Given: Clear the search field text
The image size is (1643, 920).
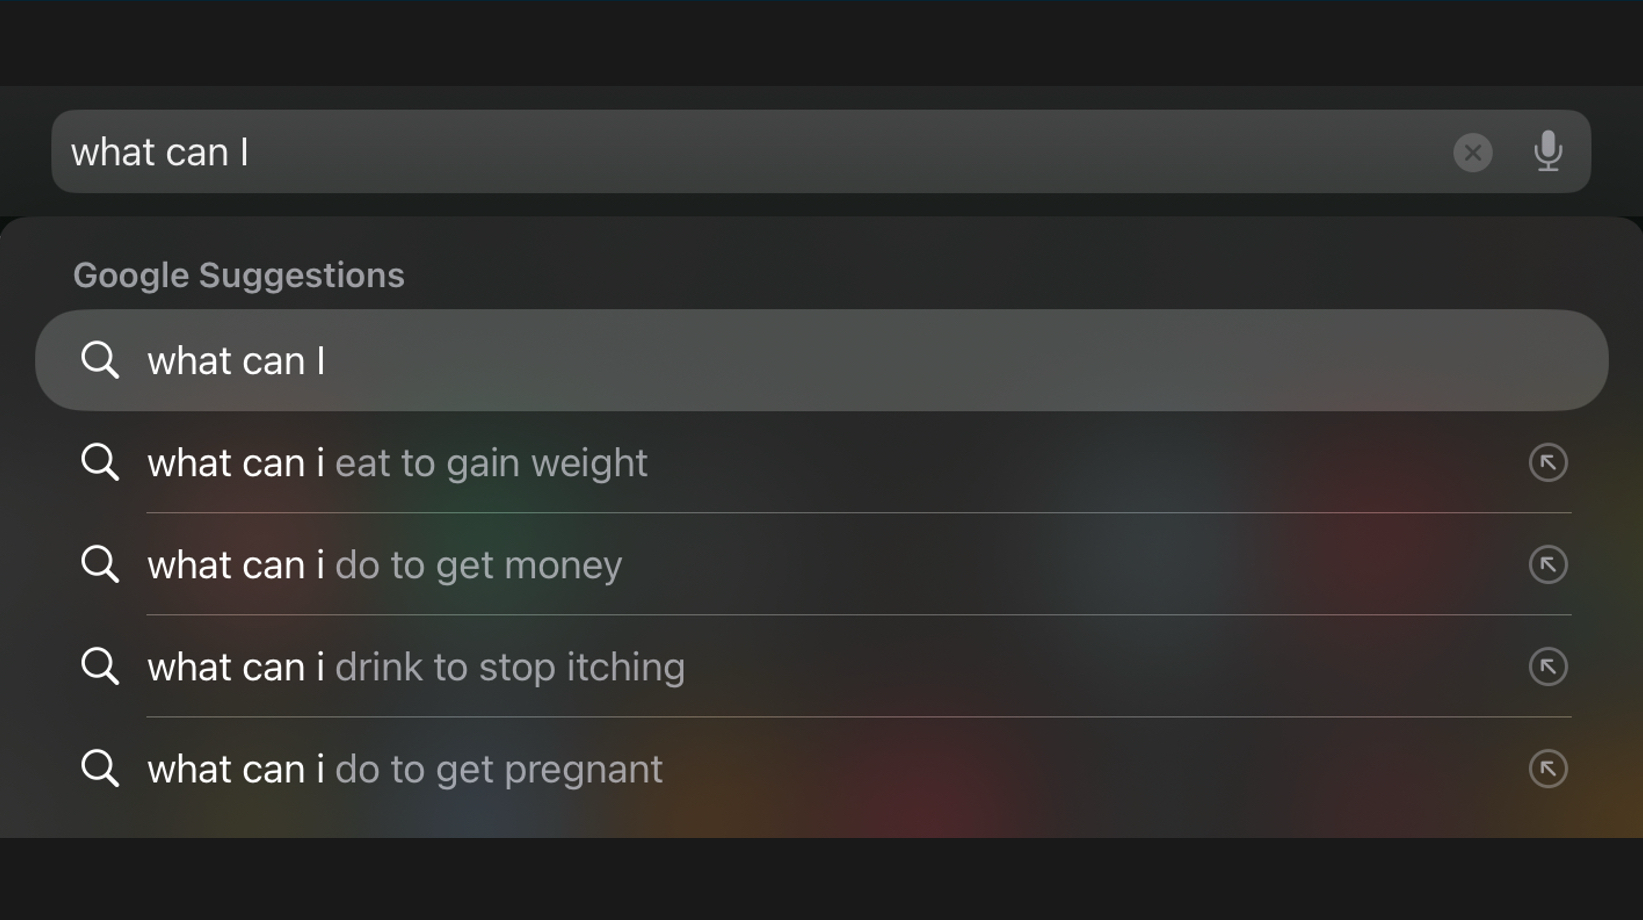Looking at the screenshot, I should point(1472,152).
